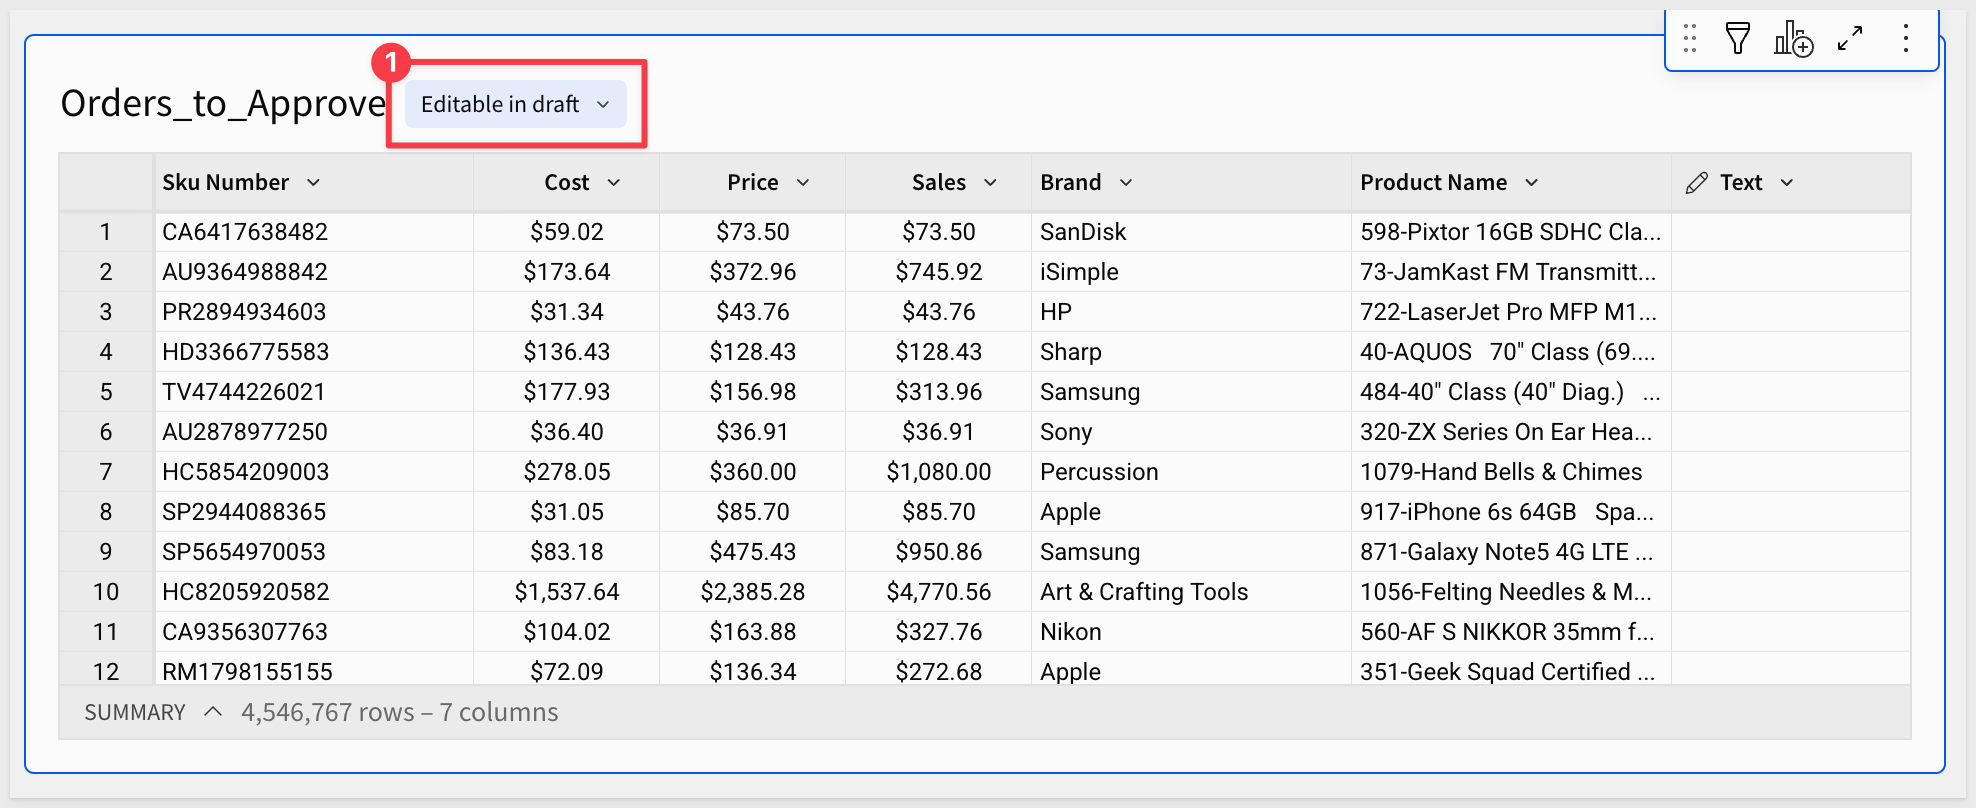
Task: Open Product Name column dropdown arrow
Action: pyautogui.click(x=1532, y=183)
